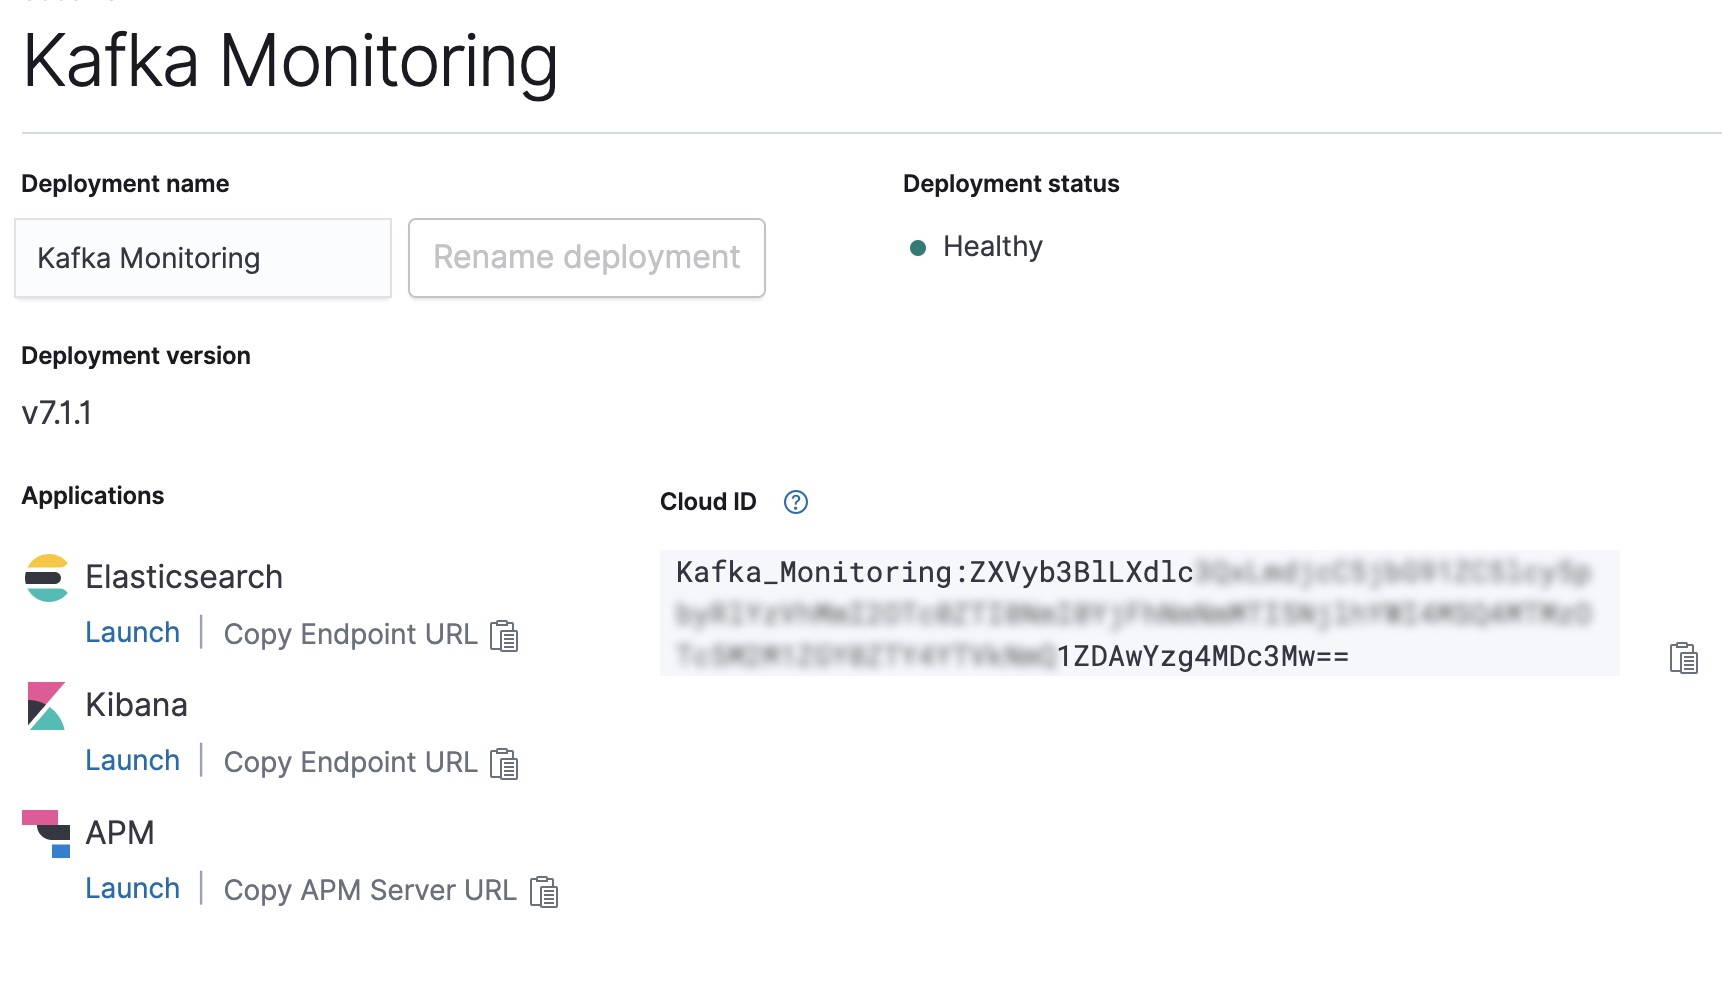
Task: Click the Kibana copy endpoint clipboard icon
Action: (x=504, y=764)
